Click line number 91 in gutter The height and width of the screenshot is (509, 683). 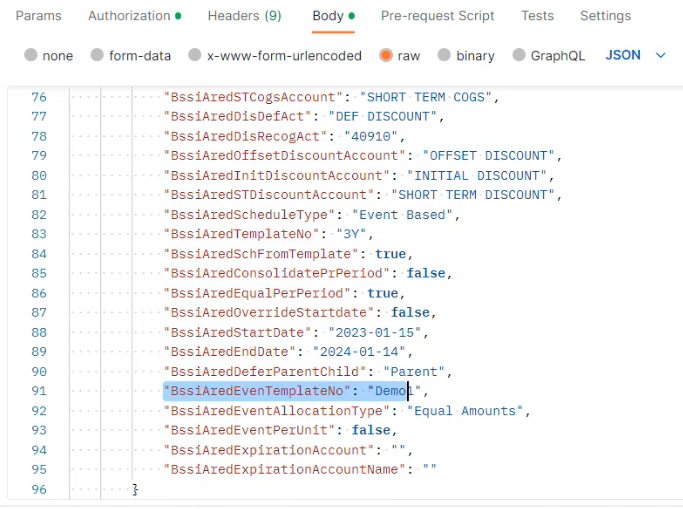pyautogui.click(x=39, y=391)
